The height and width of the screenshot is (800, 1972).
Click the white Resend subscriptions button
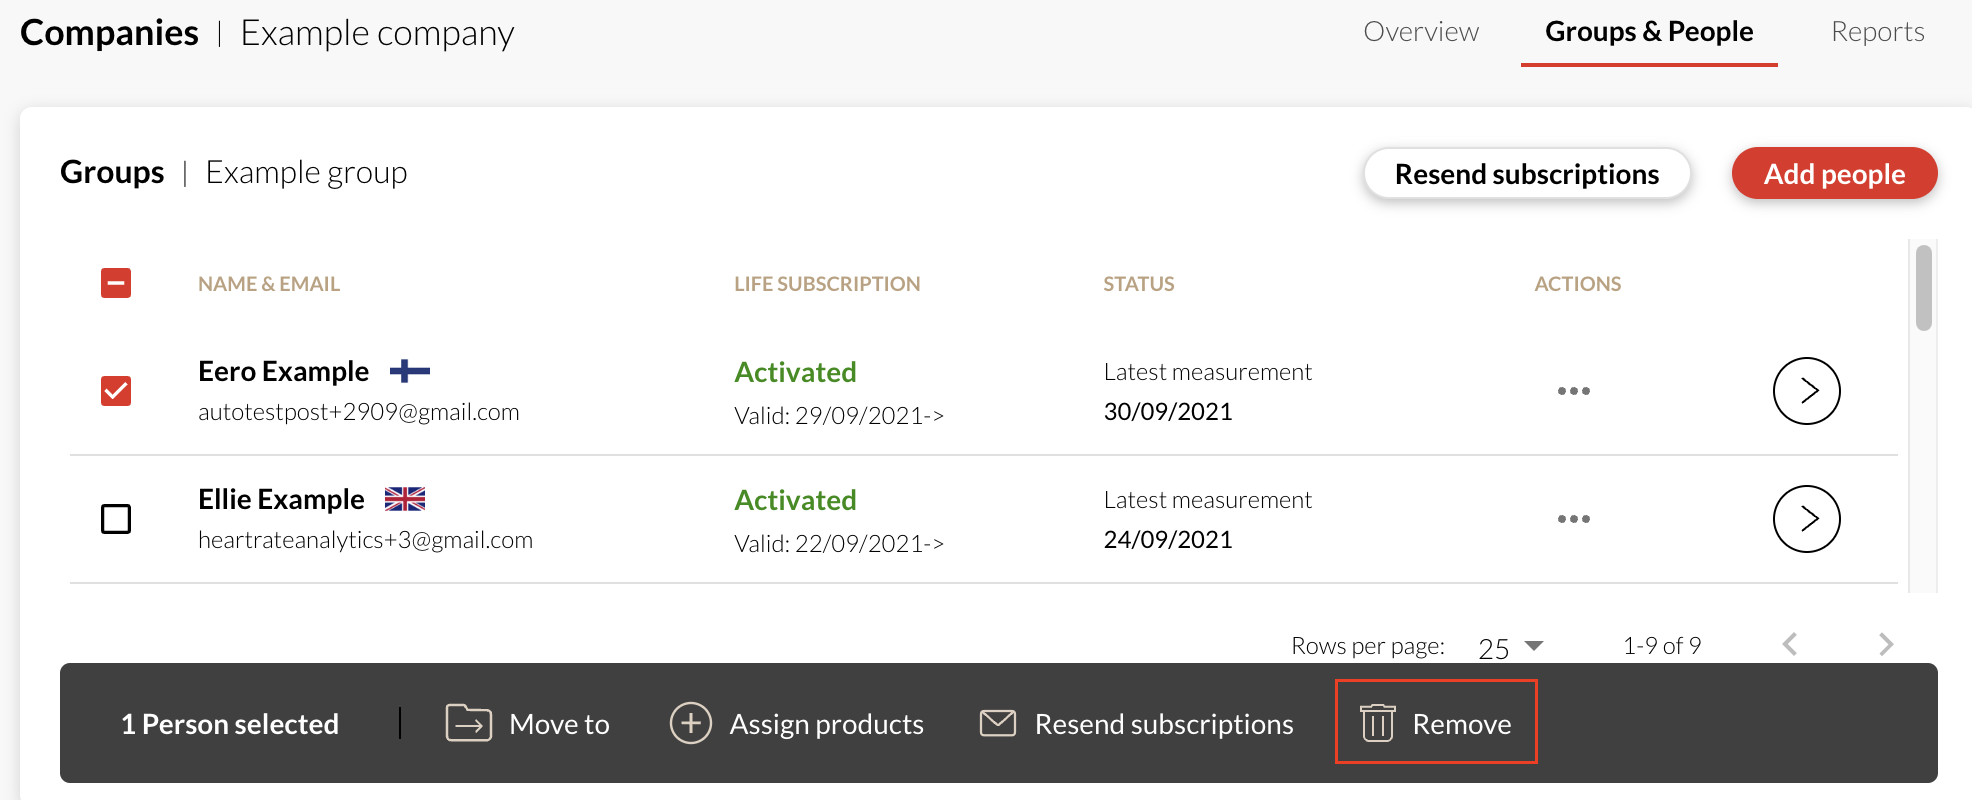coord(1526,174)
